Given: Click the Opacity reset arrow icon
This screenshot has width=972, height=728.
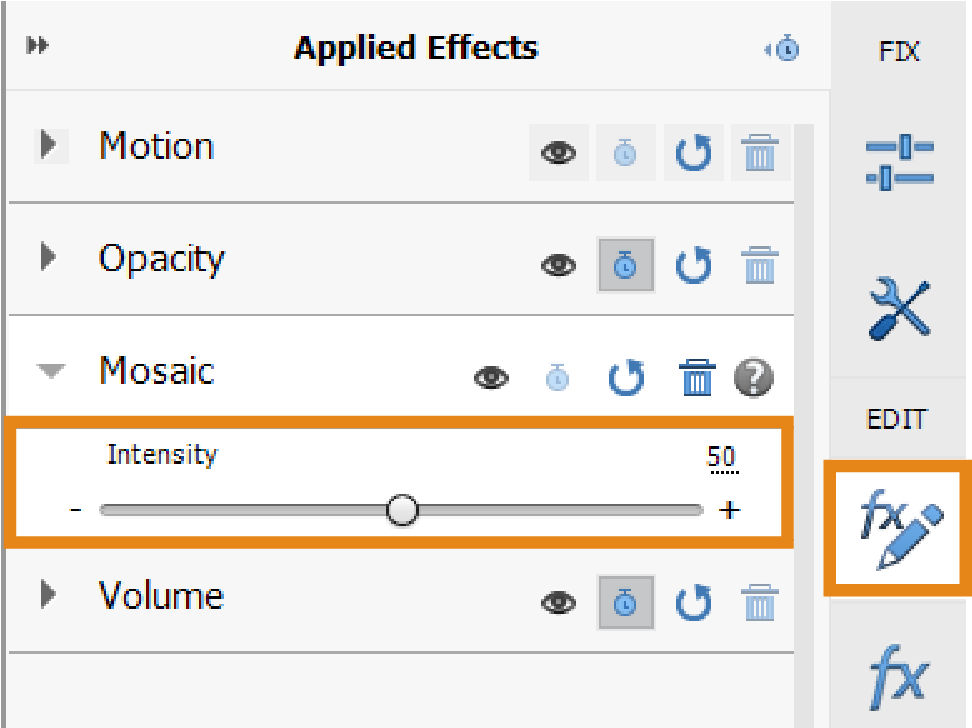Looking at the screenshot, I should 693,265.
